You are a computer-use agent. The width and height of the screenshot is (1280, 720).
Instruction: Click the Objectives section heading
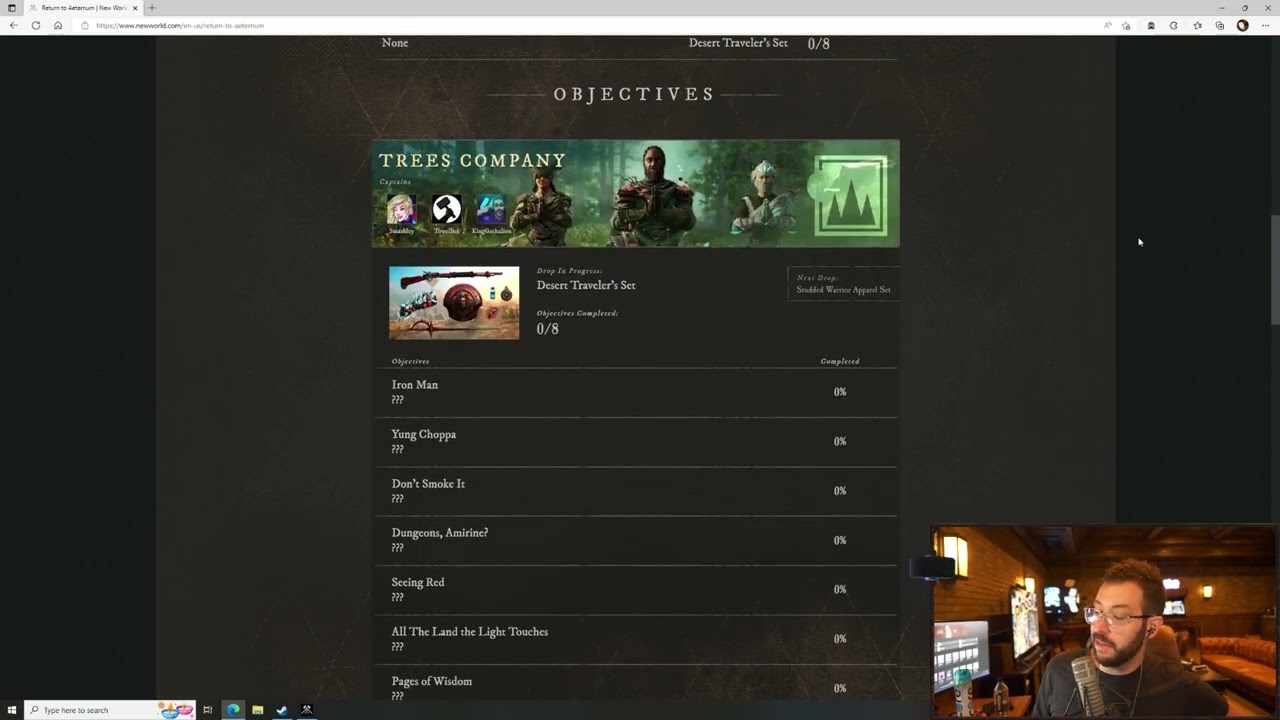pyautogui.click(x=634, y=94)
